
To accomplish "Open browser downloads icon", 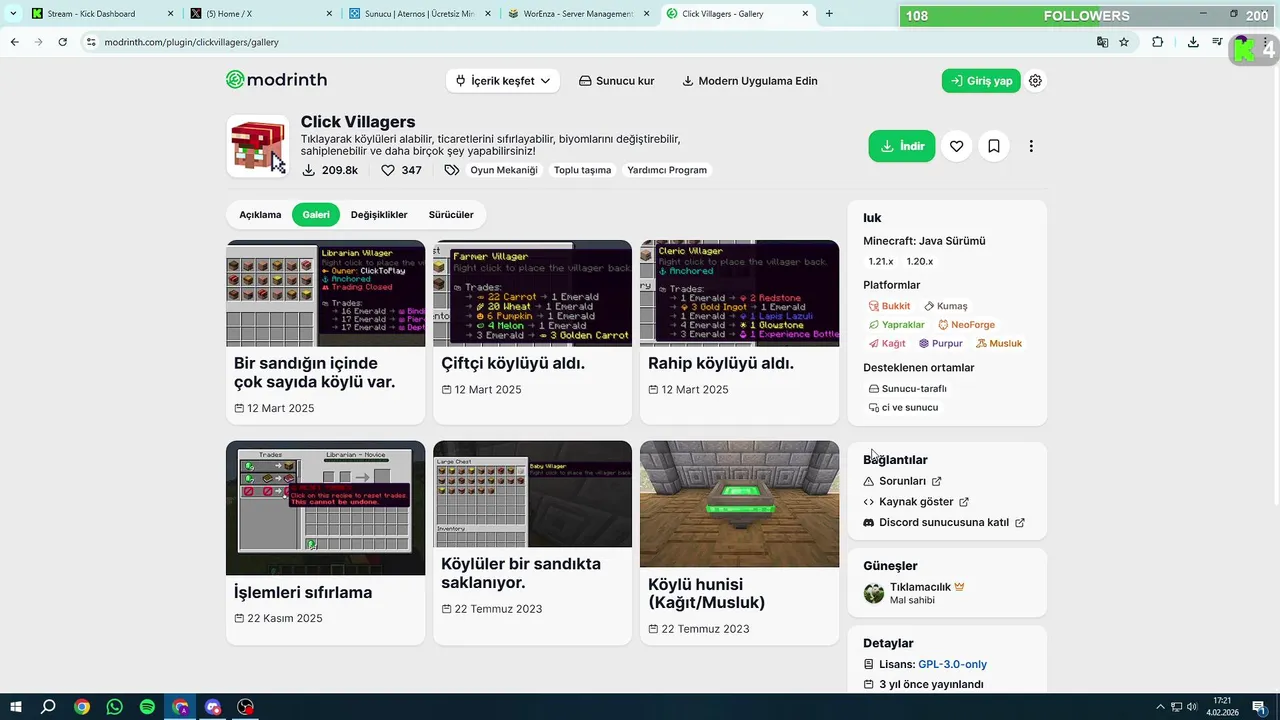I will [x=1193, y=42].
